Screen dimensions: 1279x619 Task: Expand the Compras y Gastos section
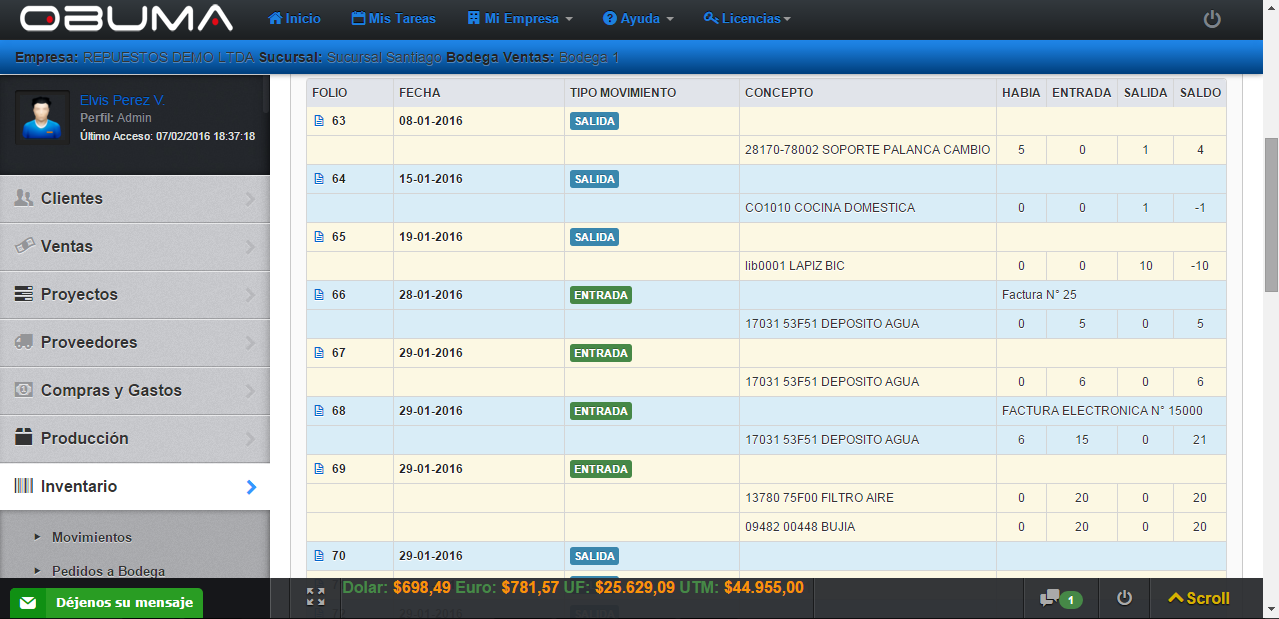tap(134, 390)
